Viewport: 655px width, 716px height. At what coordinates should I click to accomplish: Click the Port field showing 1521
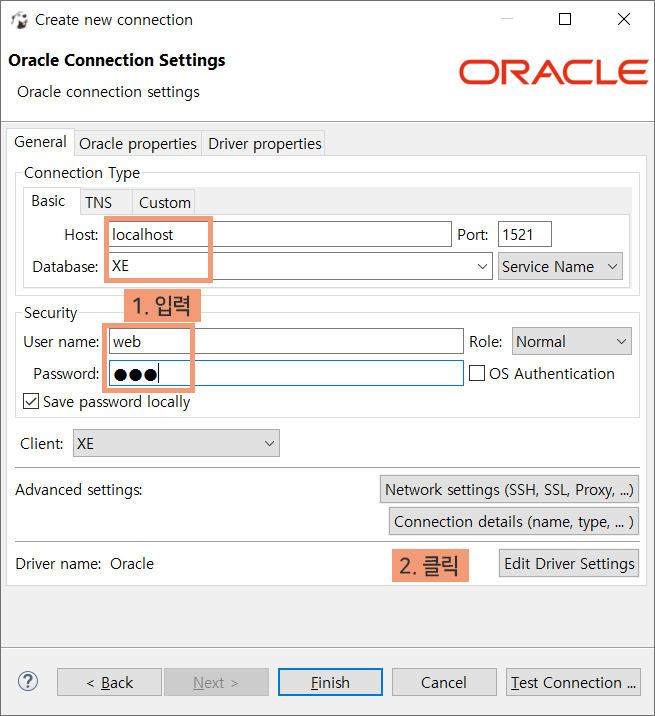coord(525,234)
